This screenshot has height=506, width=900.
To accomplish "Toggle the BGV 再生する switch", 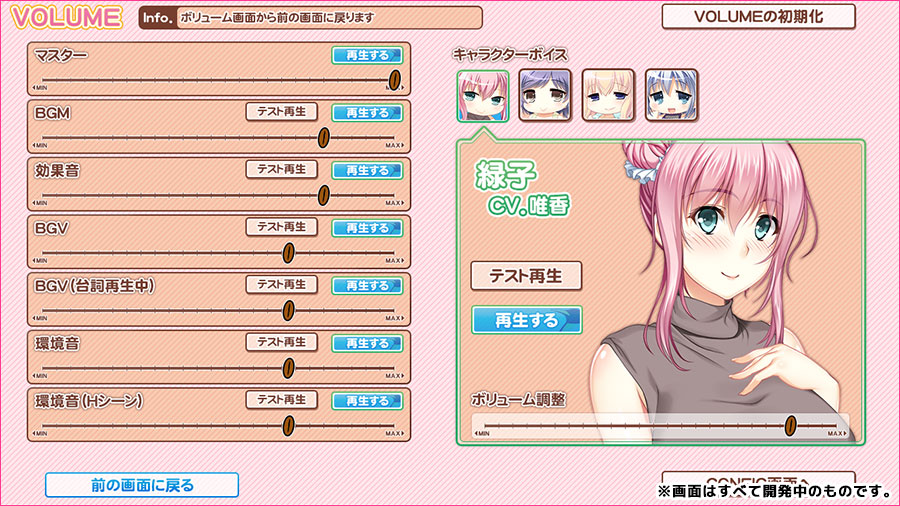I will click(367, 228).
